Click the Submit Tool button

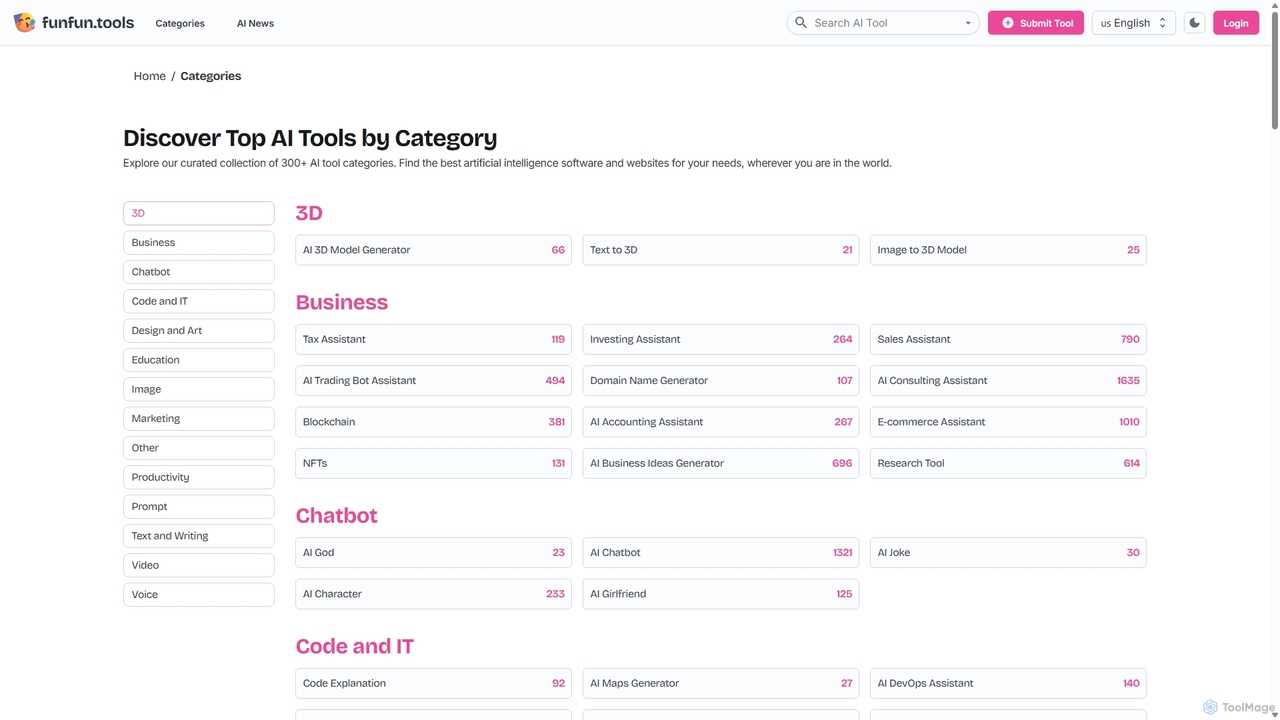[x=1035, y=23]
